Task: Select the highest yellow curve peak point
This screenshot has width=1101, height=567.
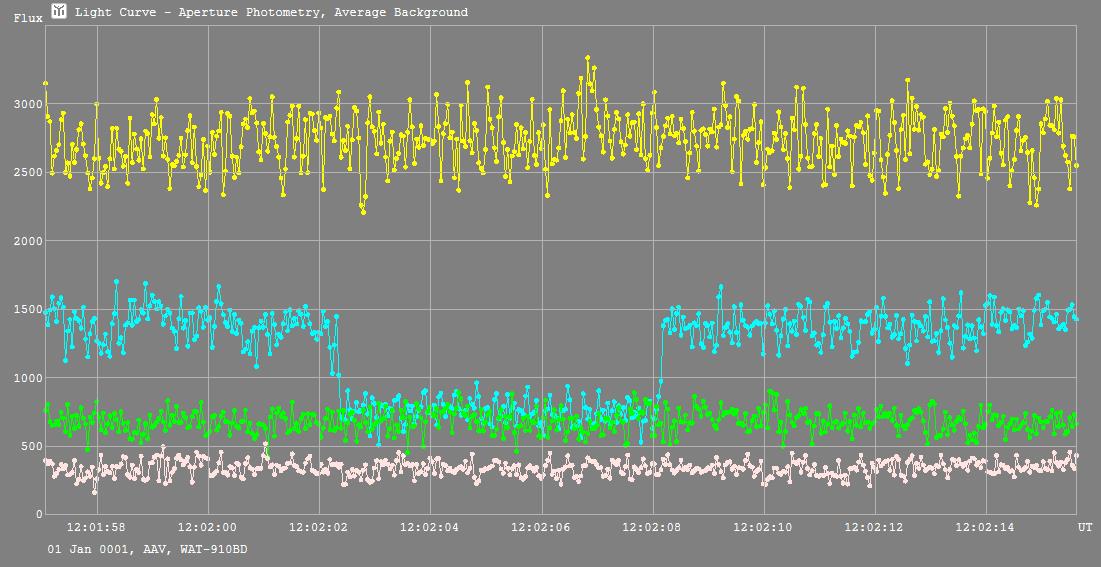Action: (588, 58)
